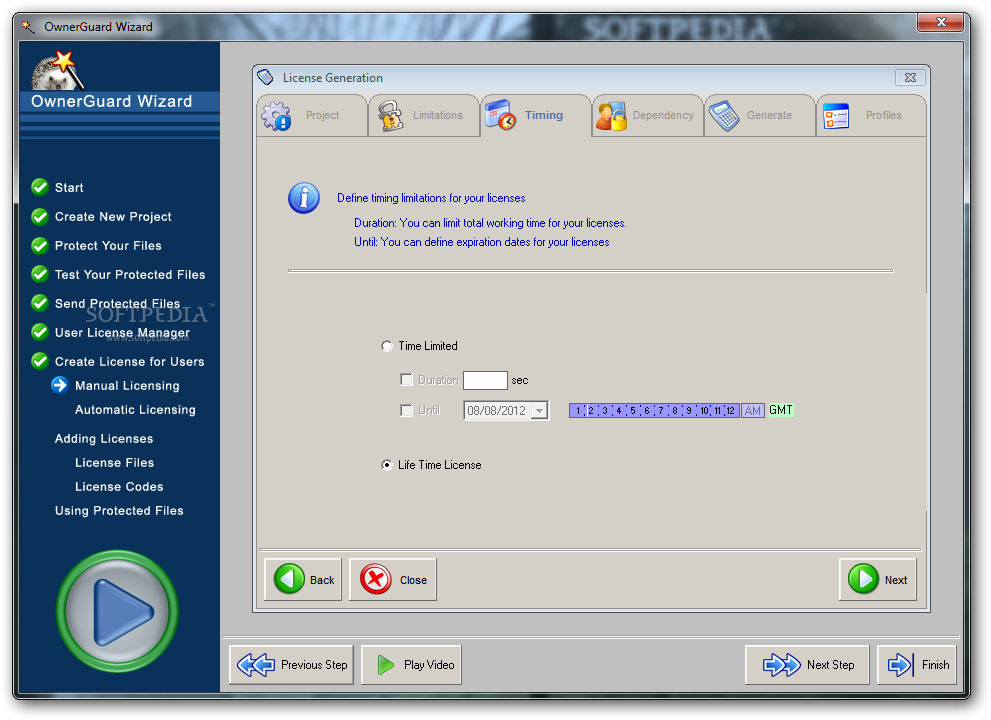Enable the Duration checkbox
The width and height of the screenshot is (991, 720).
(x=406, y=380)
